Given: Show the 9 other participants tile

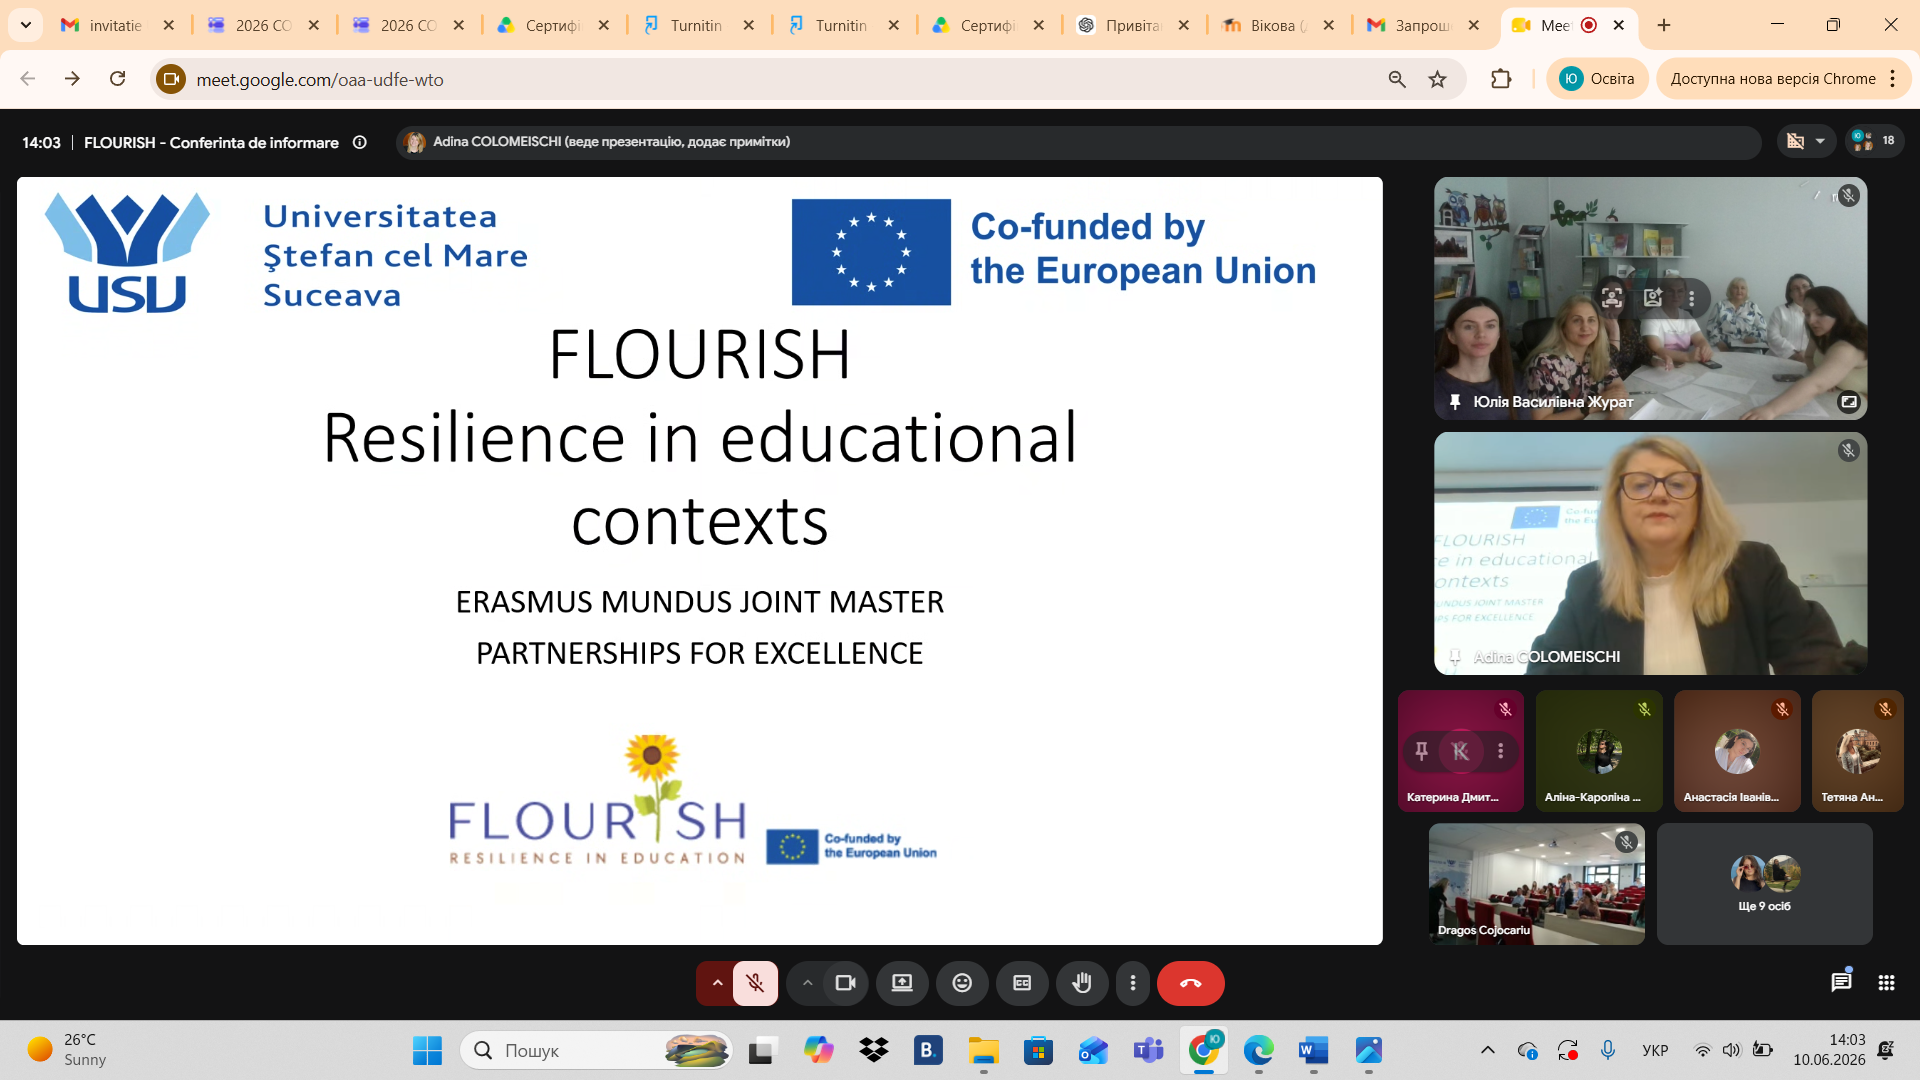Looking at the screenshot, I should (x=1764, y=884).
